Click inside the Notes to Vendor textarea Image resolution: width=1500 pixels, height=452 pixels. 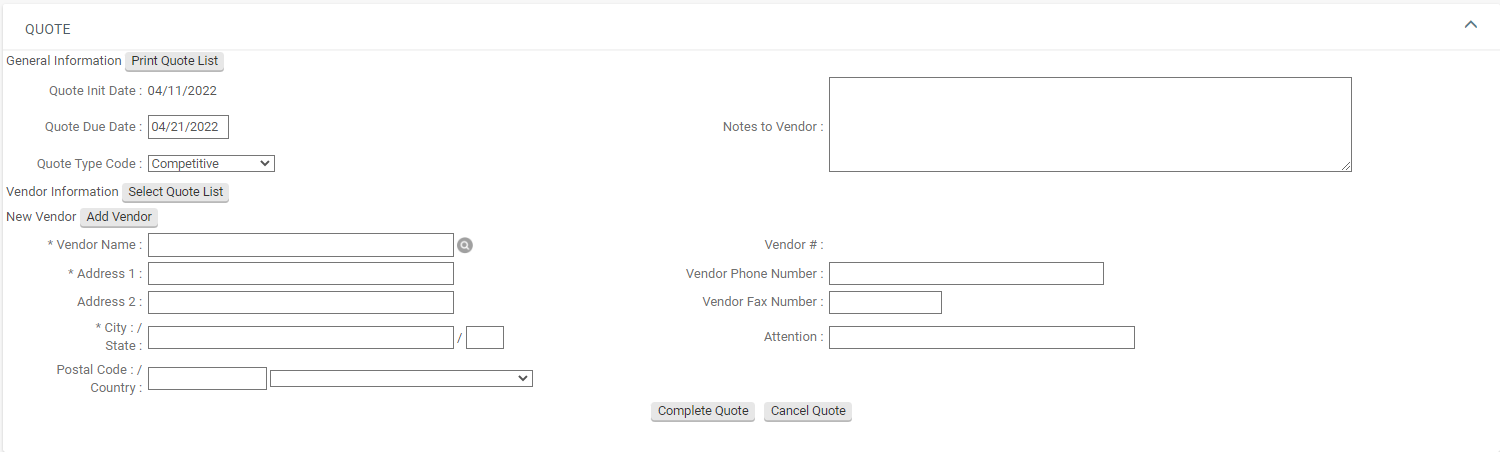[1090, 125]
